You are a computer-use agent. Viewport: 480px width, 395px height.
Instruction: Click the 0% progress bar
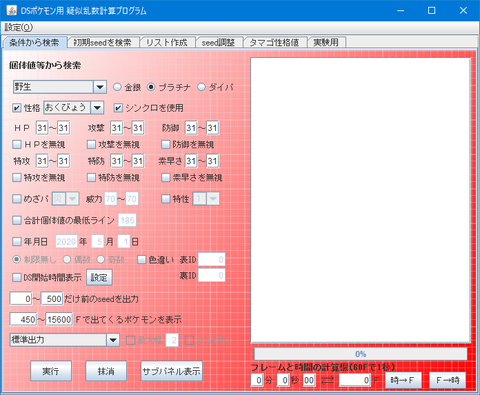tap(360, 354)
